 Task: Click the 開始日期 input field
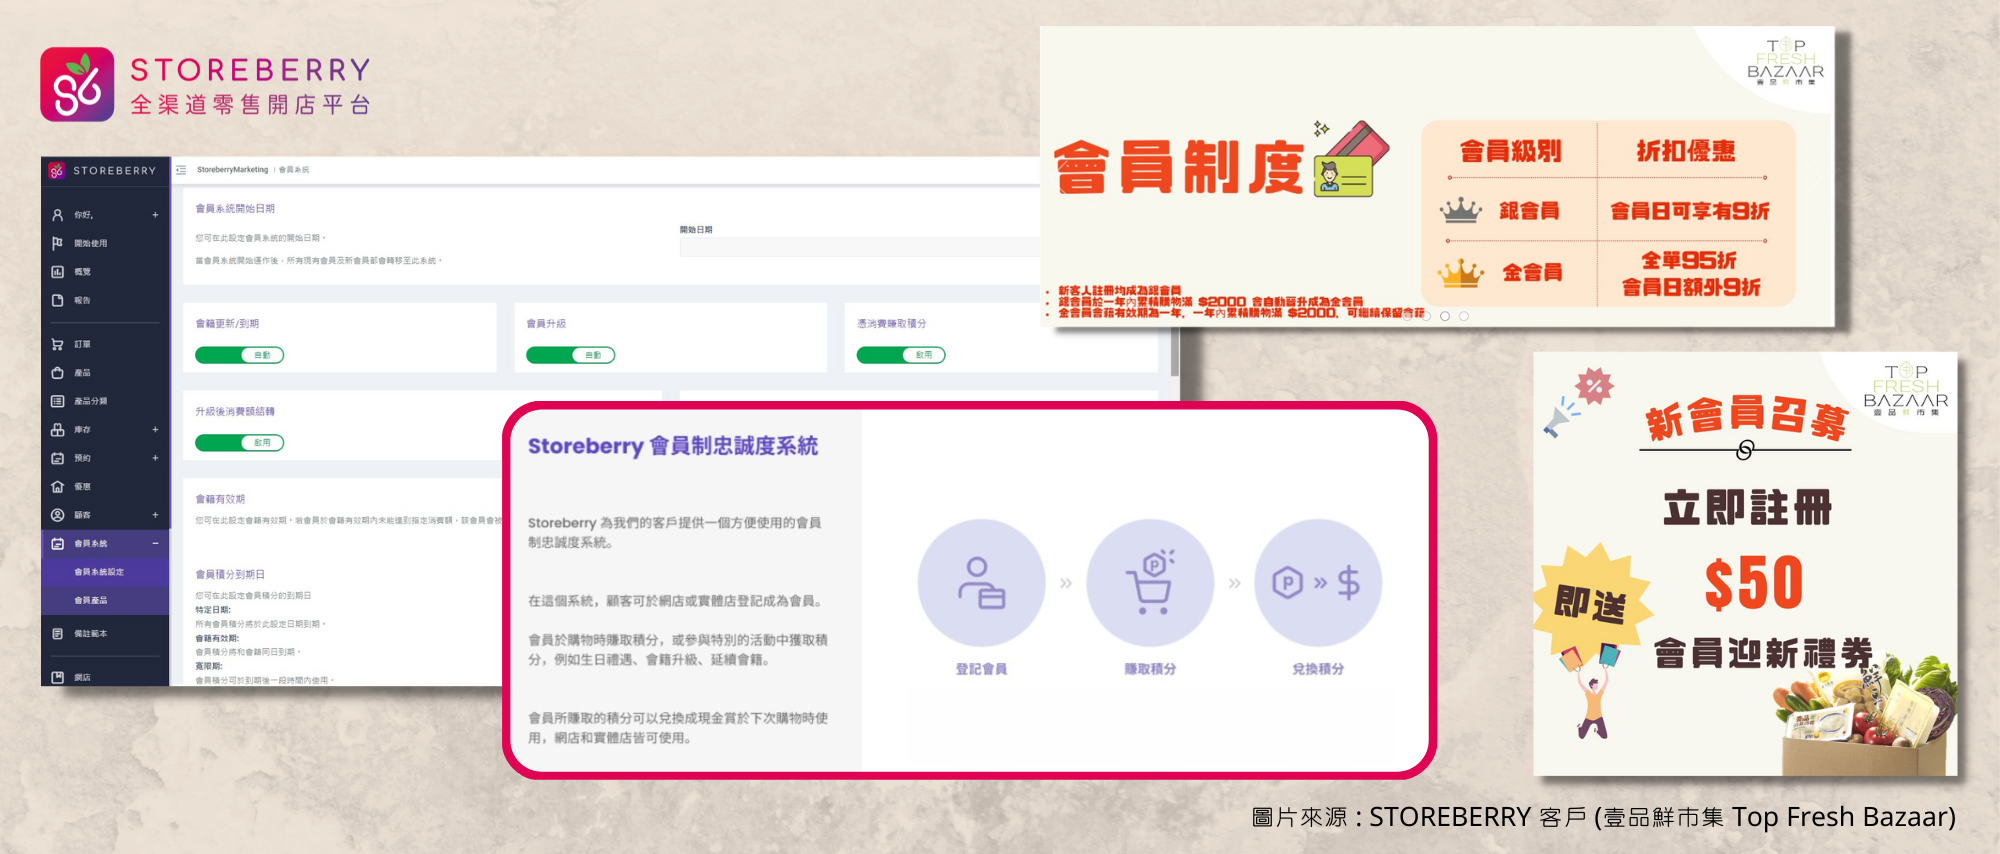click(x=860, y=247)
